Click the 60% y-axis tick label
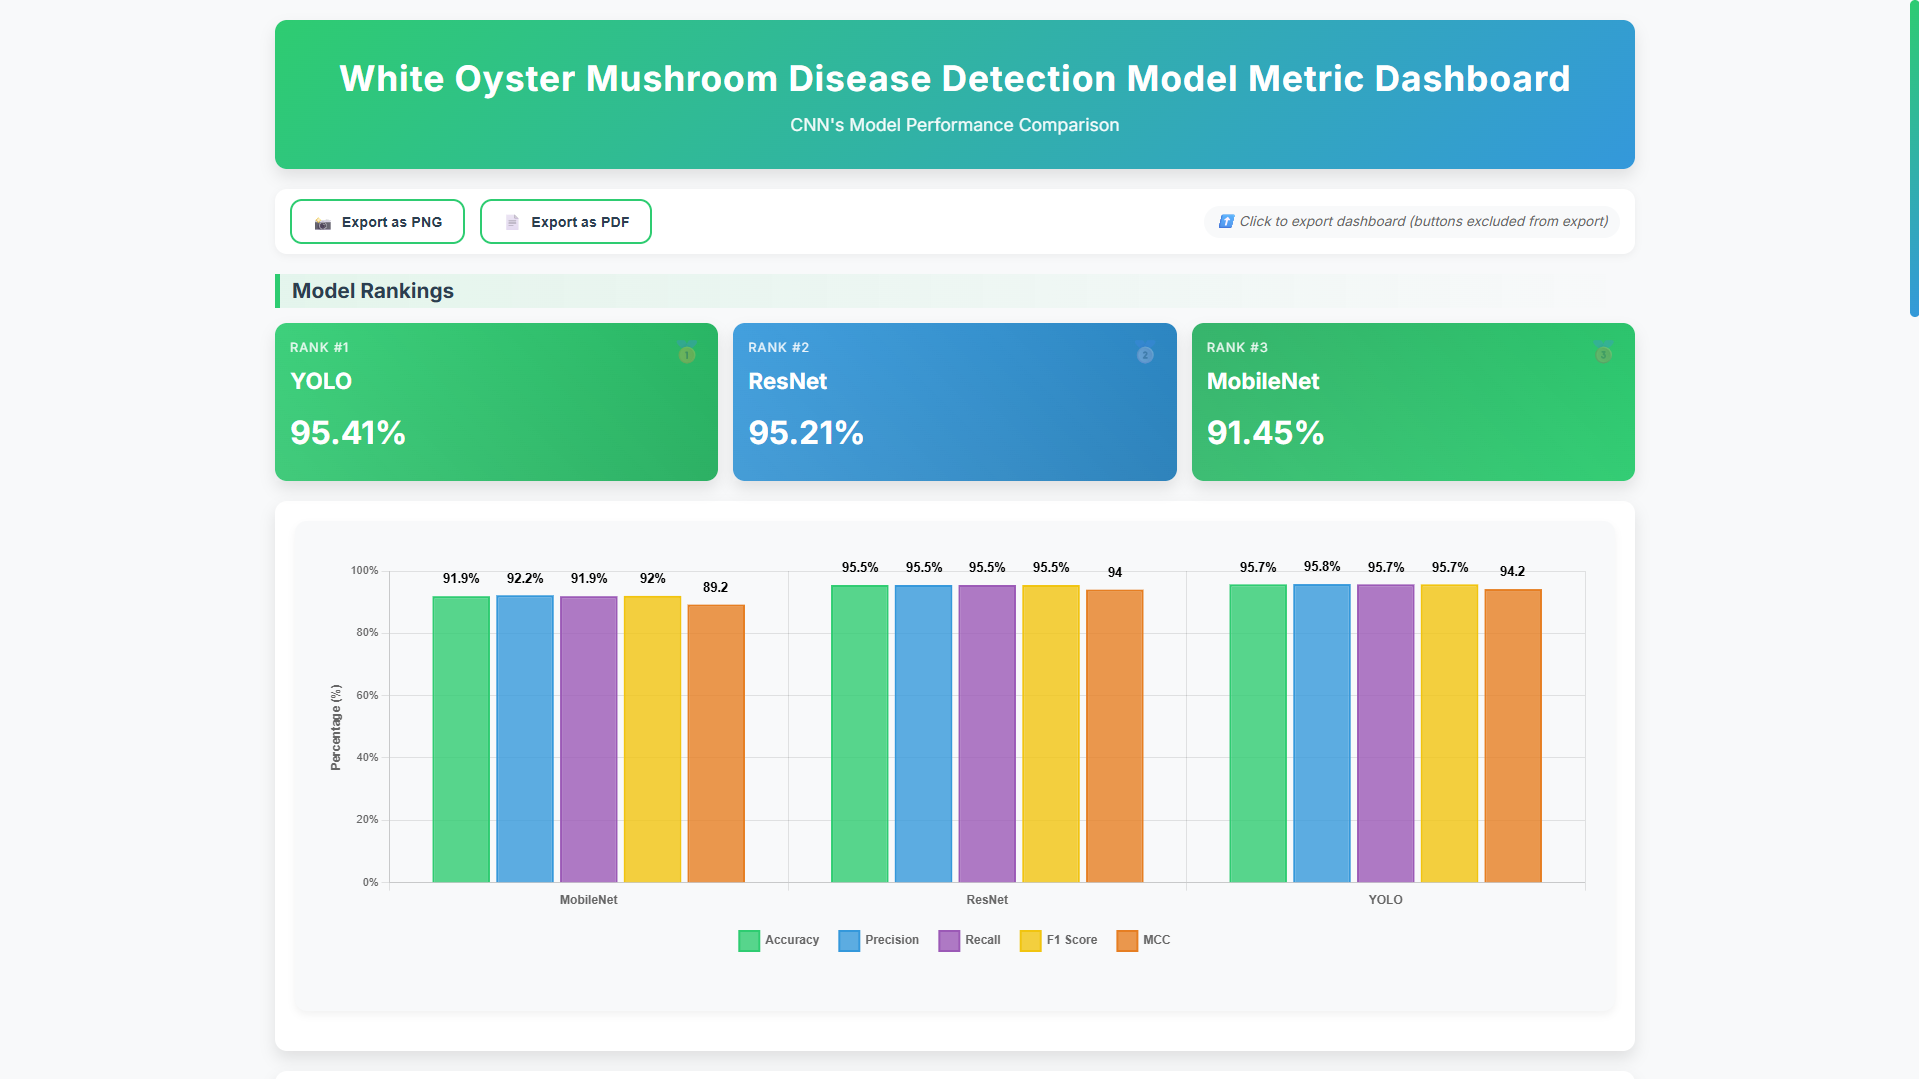Viewport: 1919px width, 1079px height. tap(368, 695)
